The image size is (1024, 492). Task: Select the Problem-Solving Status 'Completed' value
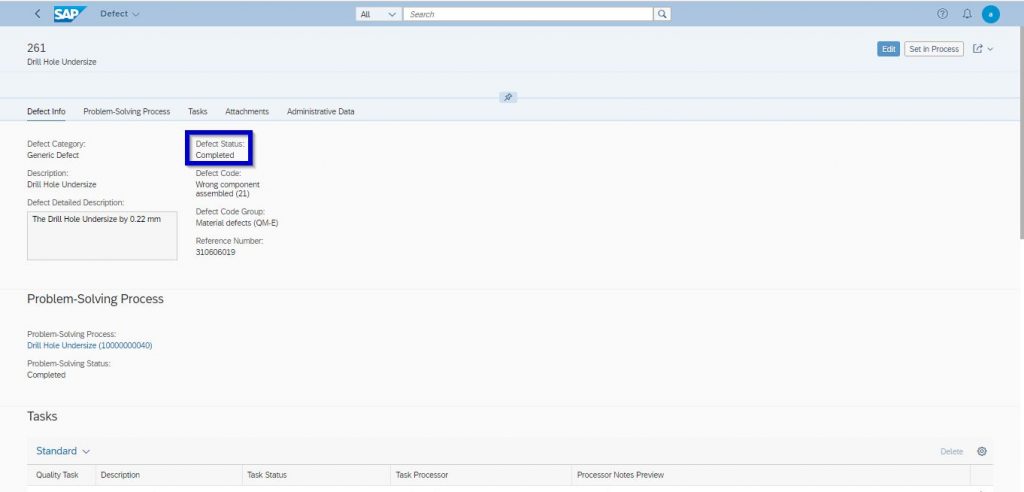(x=46, y=375)
